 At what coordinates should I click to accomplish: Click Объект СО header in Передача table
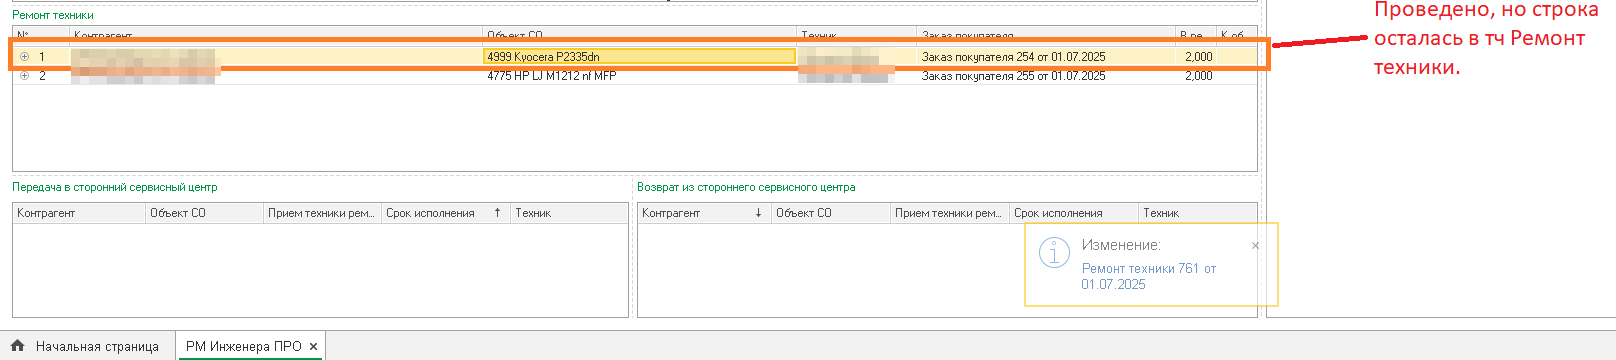[x=204, y=213]
